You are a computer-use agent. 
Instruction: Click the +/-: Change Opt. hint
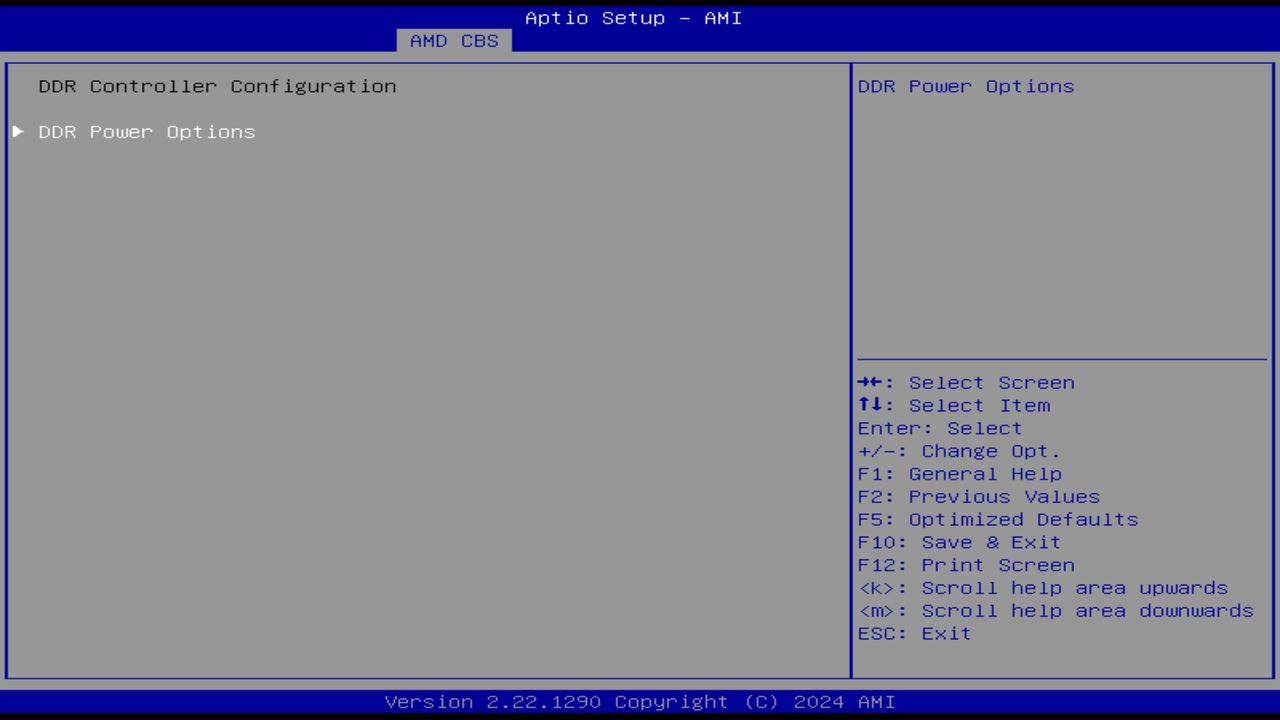(x=959, y=451)
